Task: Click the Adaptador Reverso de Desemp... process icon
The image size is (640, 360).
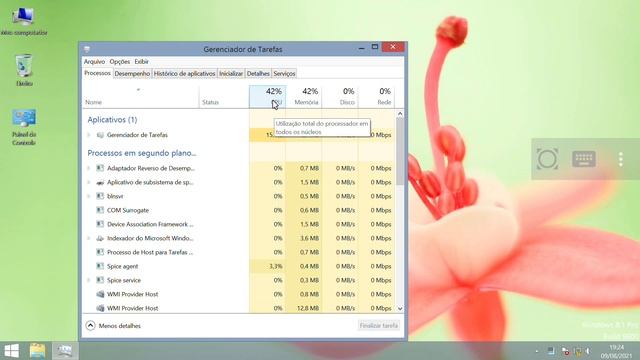Action: click(100, 168)
